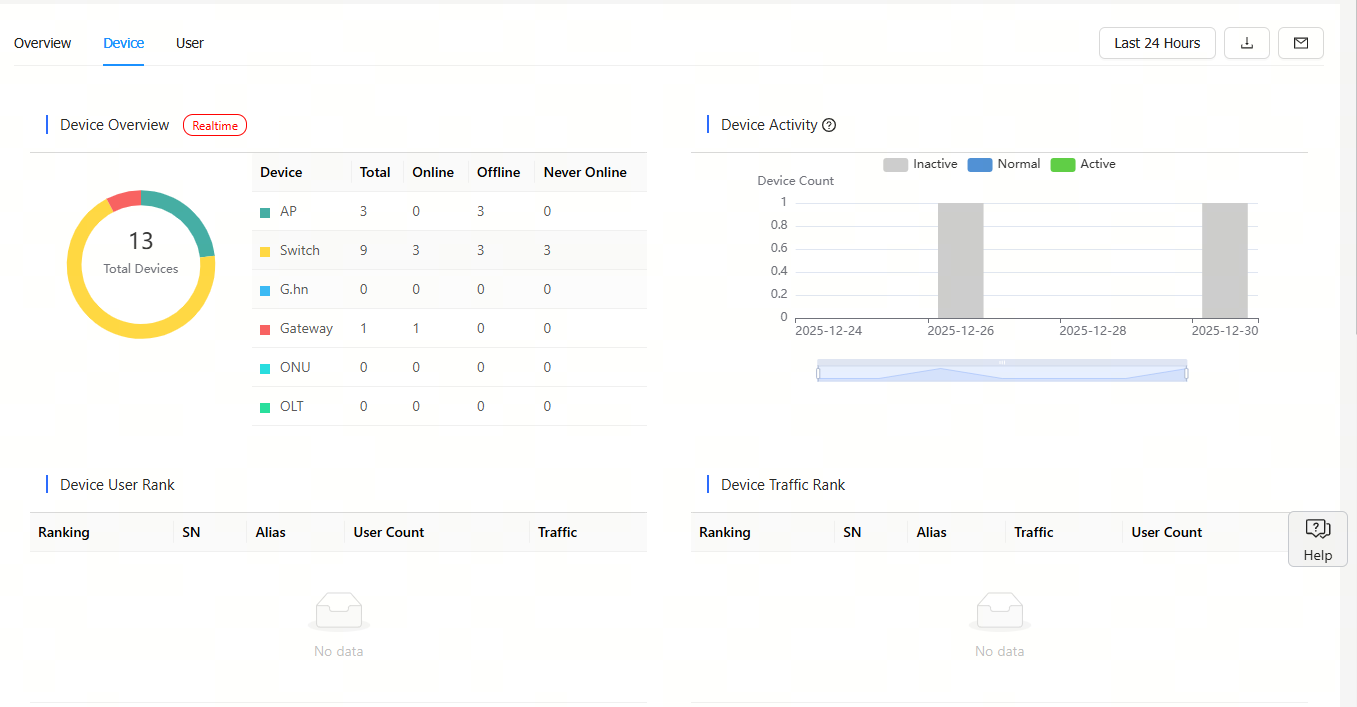Click the left handle of chart zoom slider
The image size is (1357, 707).
pos(818,374)
